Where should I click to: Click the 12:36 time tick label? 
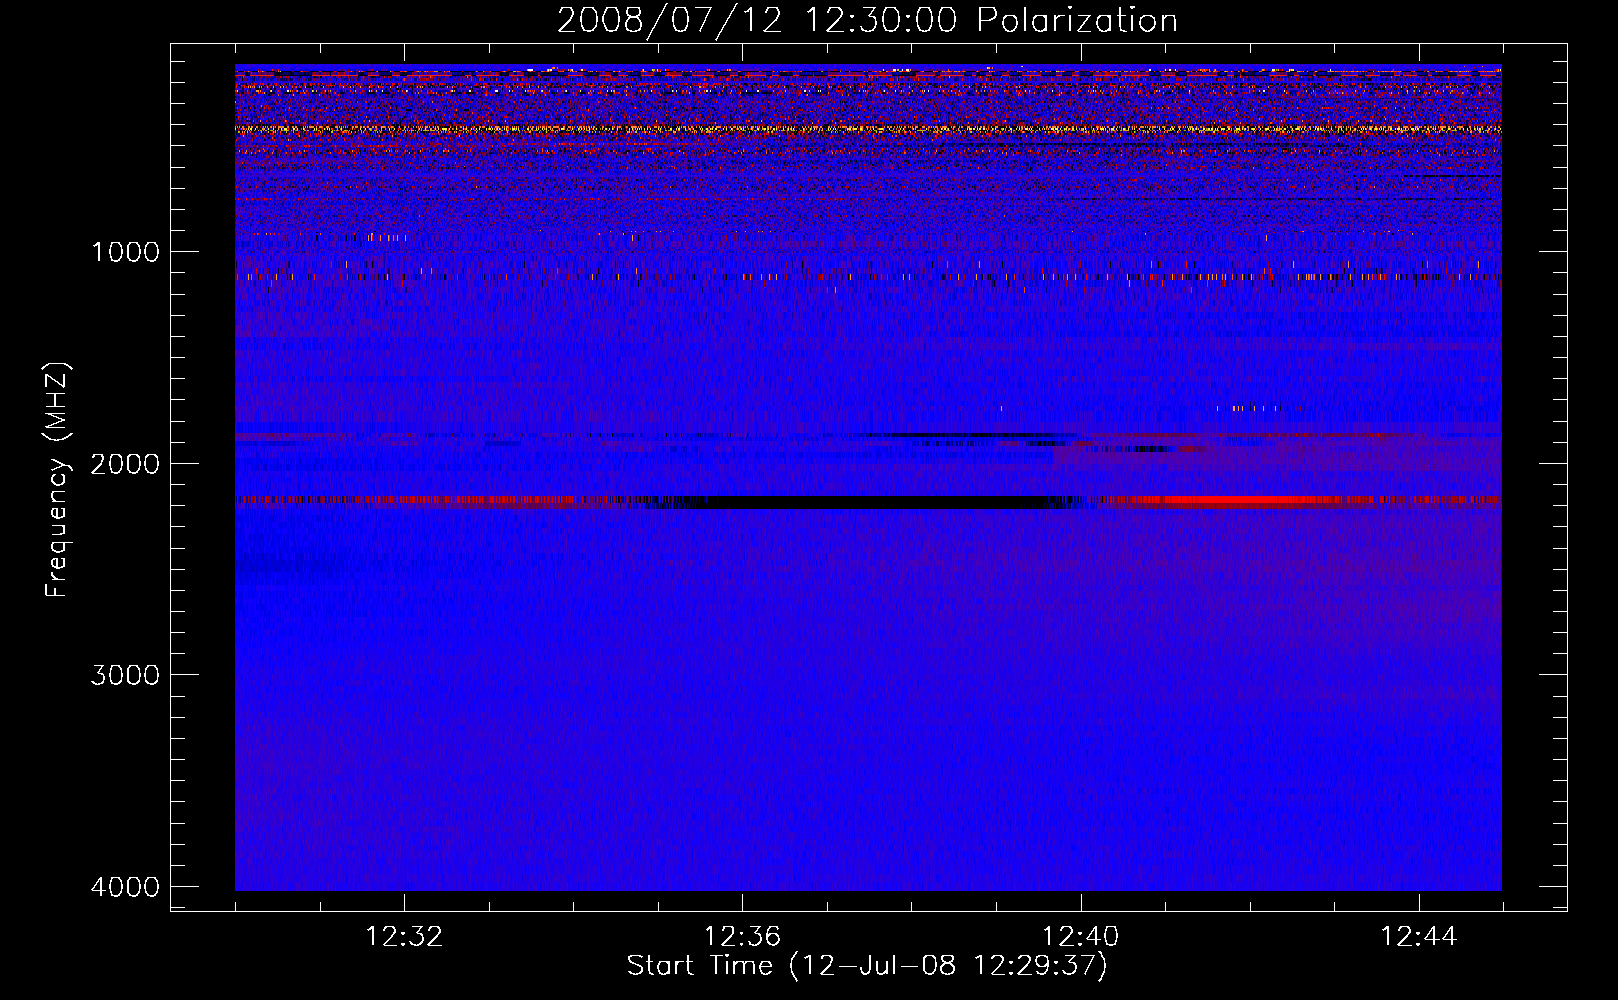pyautogui.click(x=742, y=937)
